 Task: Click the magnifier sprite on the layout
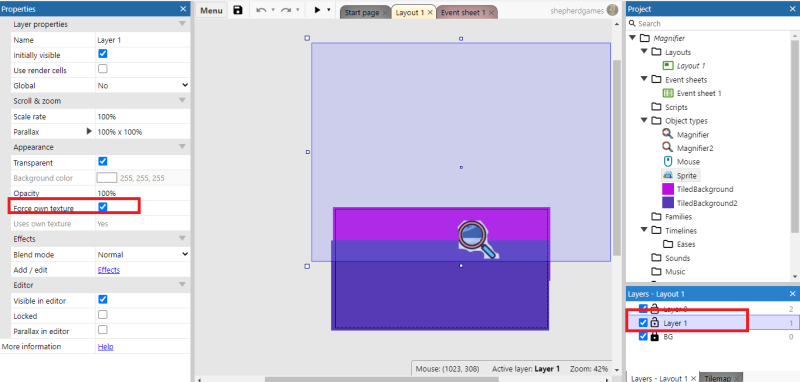(477, 239)
